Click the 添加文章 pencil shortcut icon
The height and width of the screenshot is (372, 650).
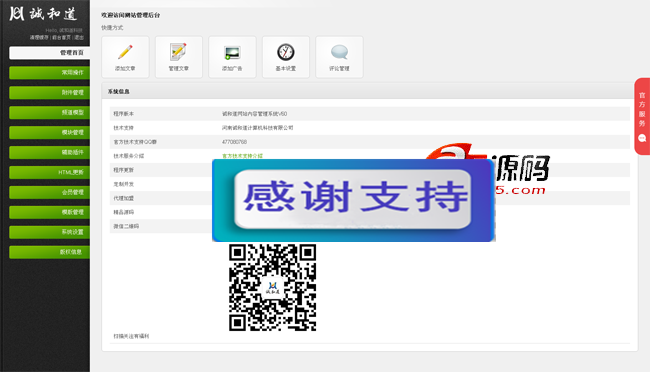click(125, 52)
